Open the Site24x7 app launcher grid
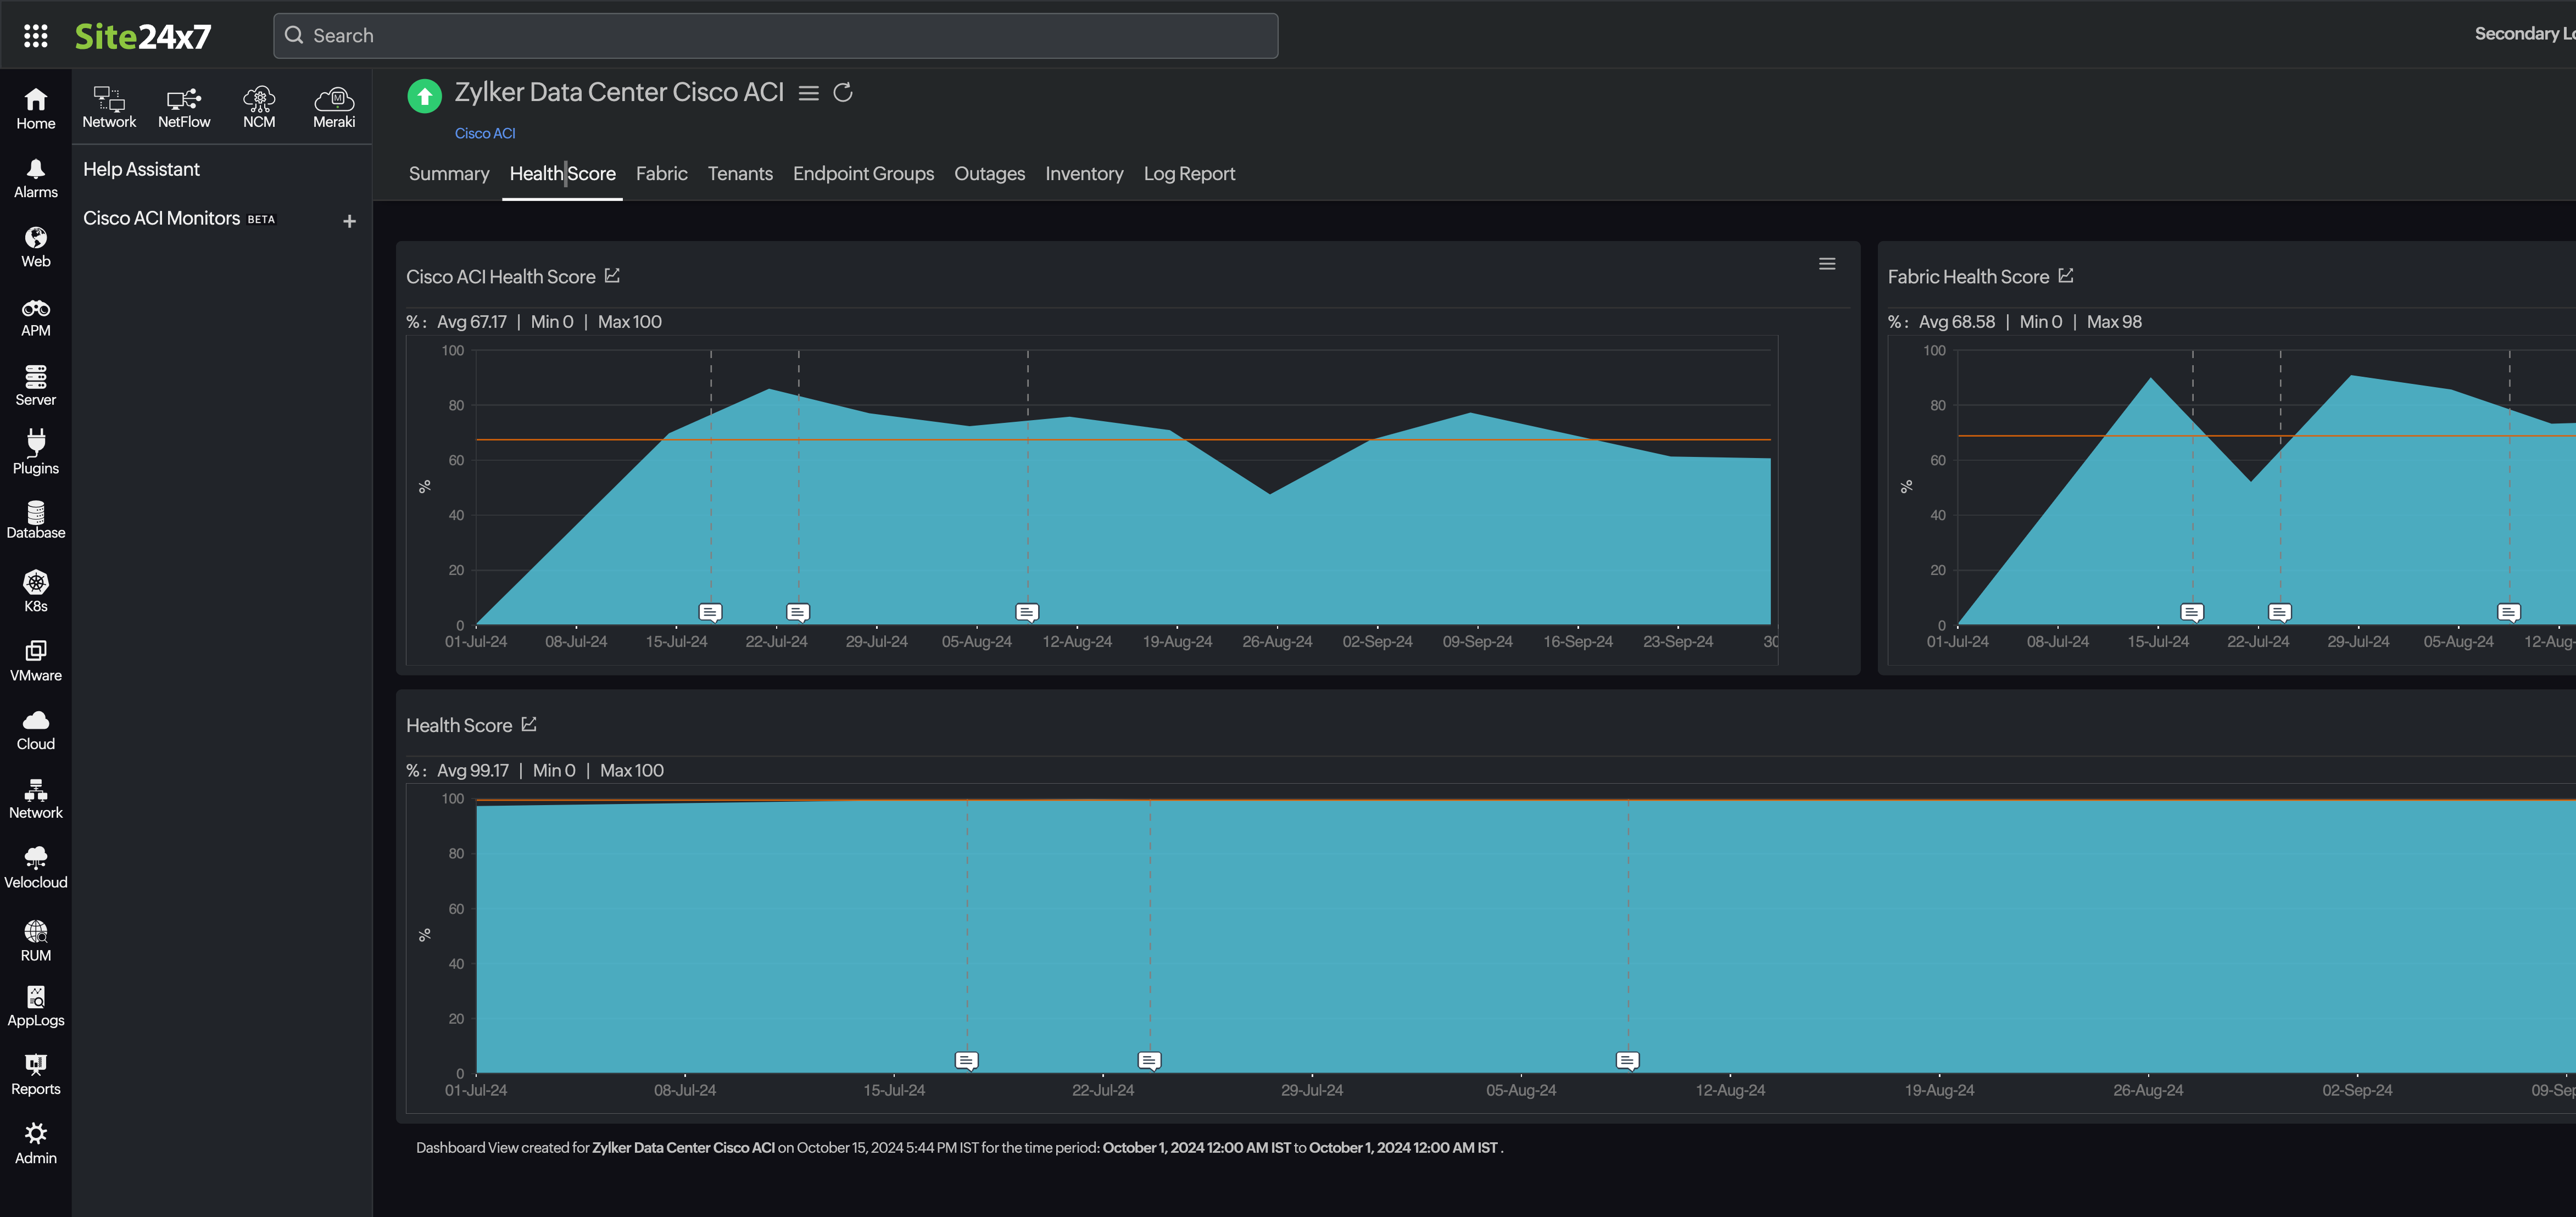The width and height of the screenshot is (2576, 1217). [36, 35]
